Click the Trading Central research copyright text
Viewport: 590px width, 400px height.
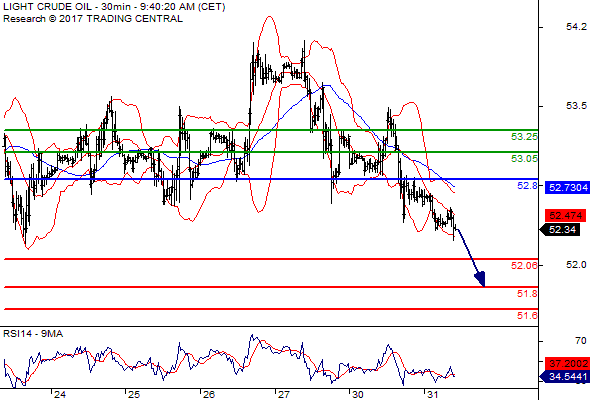coord(93,19)
